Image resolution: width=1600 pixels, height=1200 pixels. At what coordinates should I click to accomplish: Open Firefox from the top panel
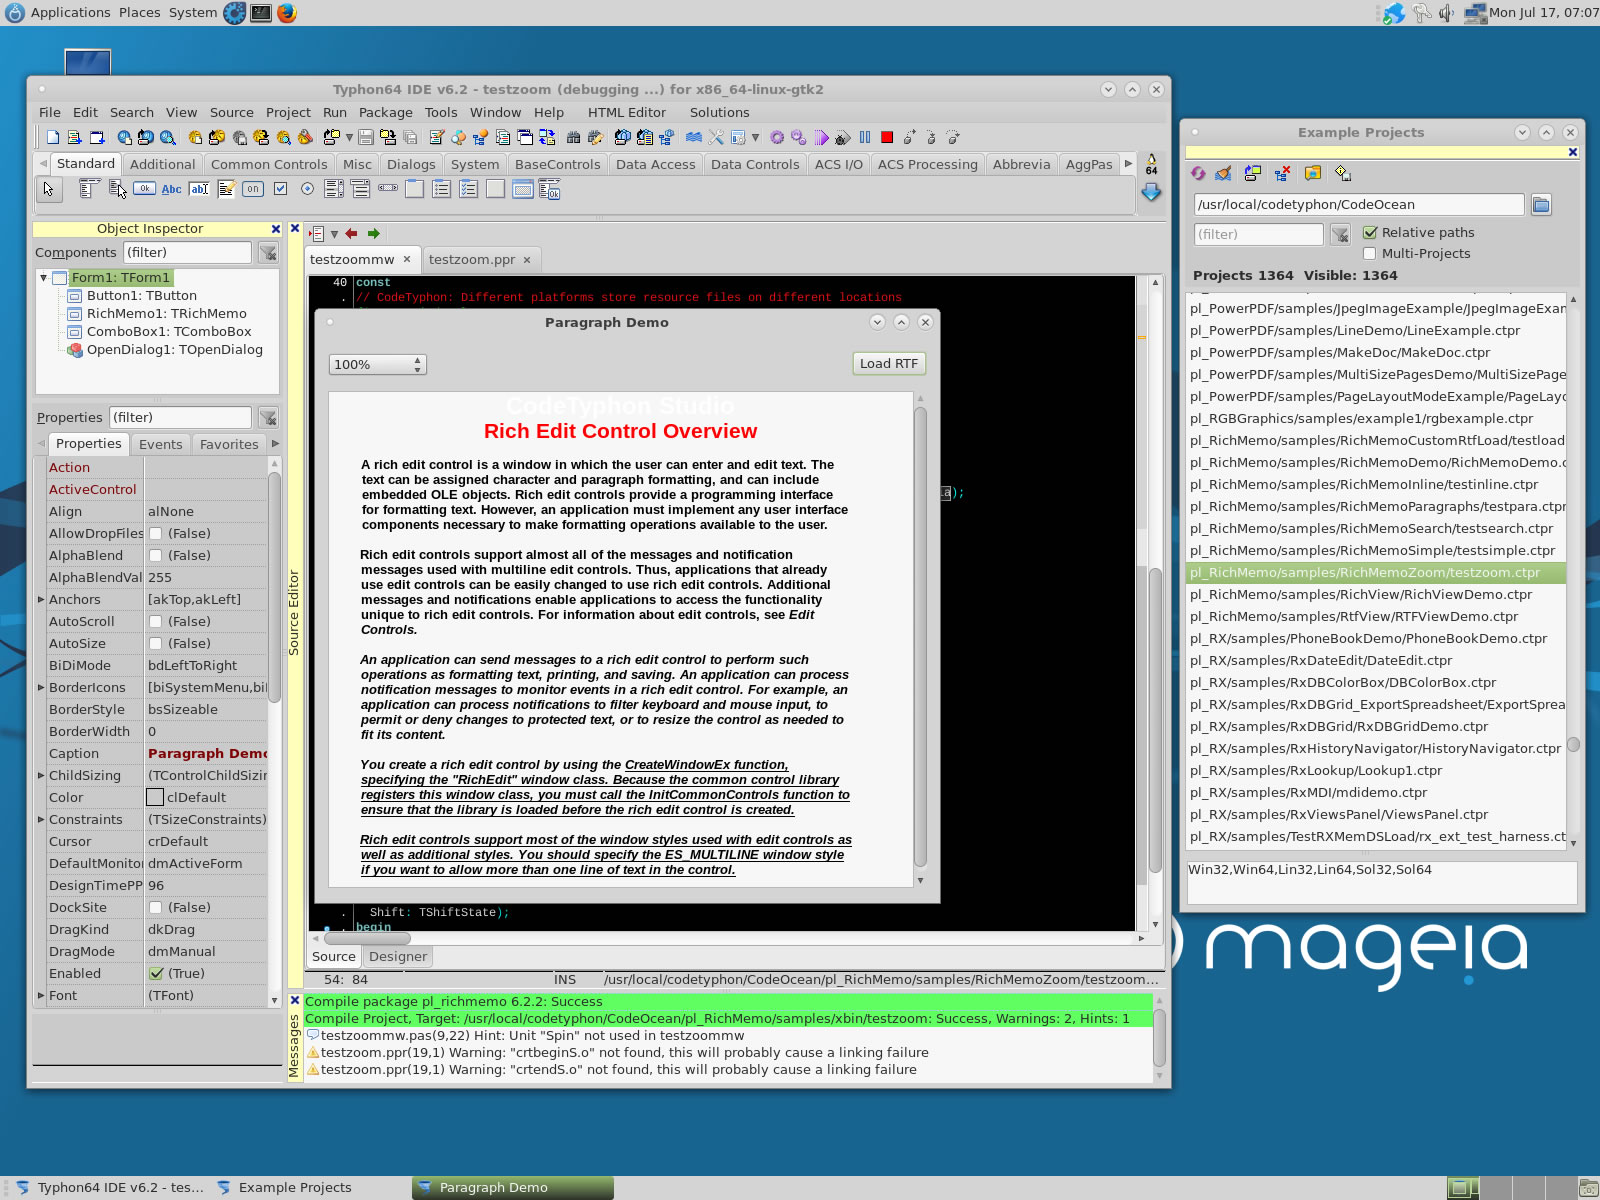(287, 13)
